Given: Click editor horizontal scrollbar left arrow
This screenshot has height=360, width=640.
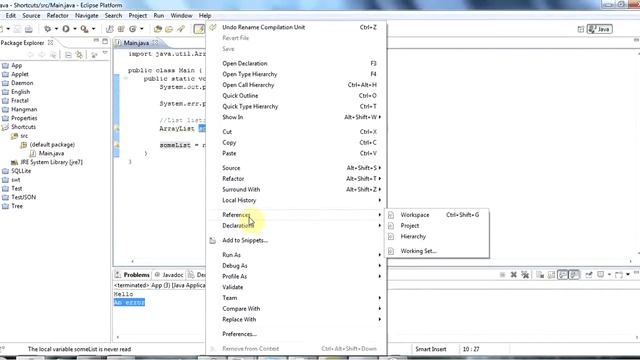Looking at the screenshot, I should click(x=132, y=261).
